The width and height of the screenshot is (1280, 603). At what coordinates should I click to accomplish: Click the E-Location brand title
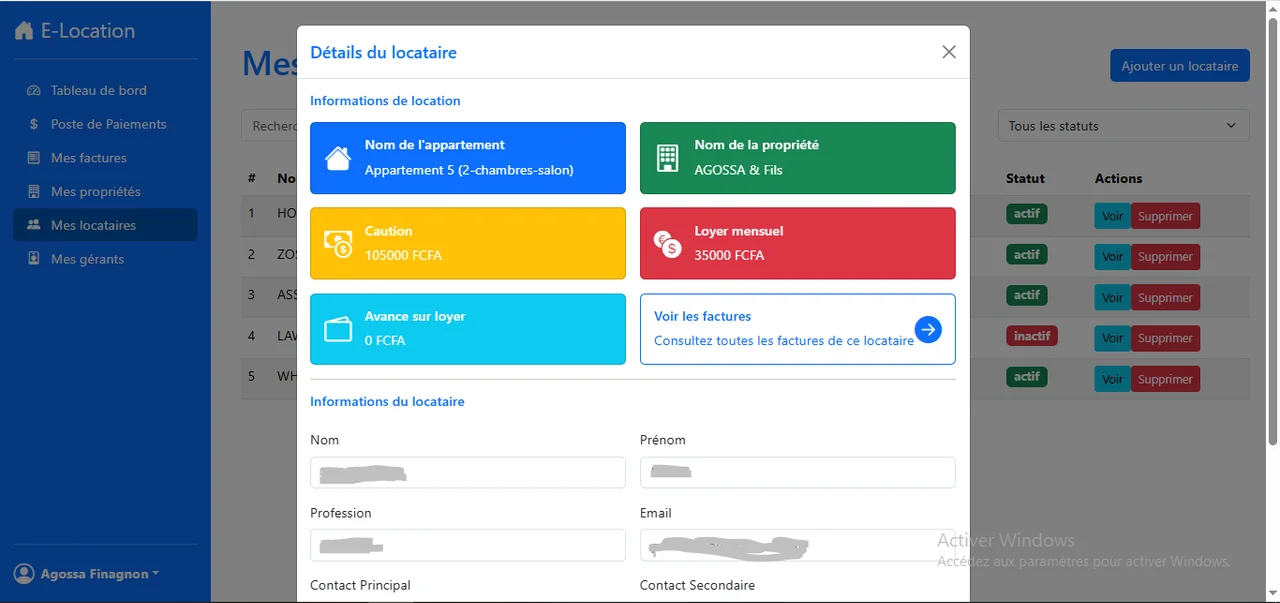click(x=88, y=31)
